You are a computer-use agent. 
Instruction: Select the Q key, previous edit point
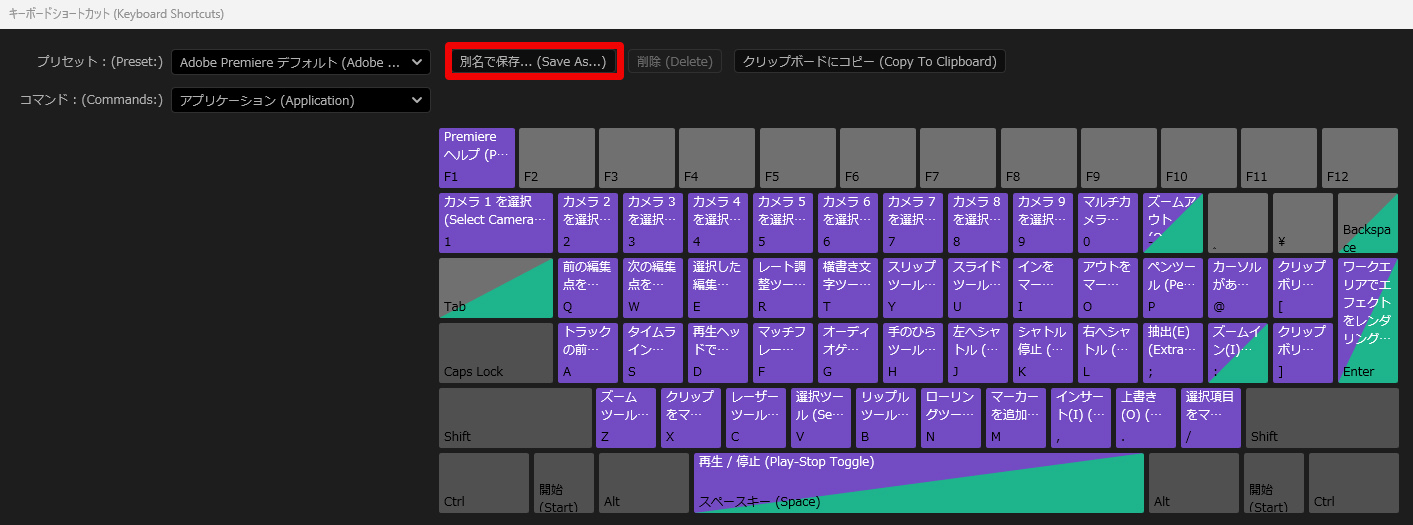pos(588,288)
